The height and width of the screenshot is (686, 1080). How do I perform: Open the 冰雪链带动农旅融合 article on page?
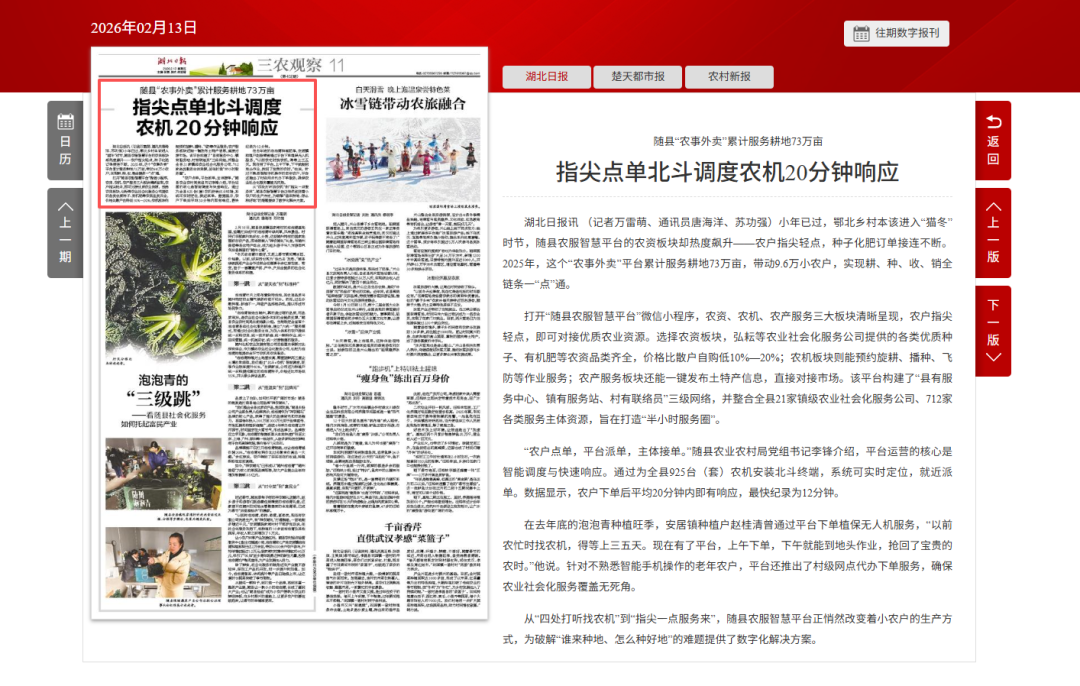point(403,104)
